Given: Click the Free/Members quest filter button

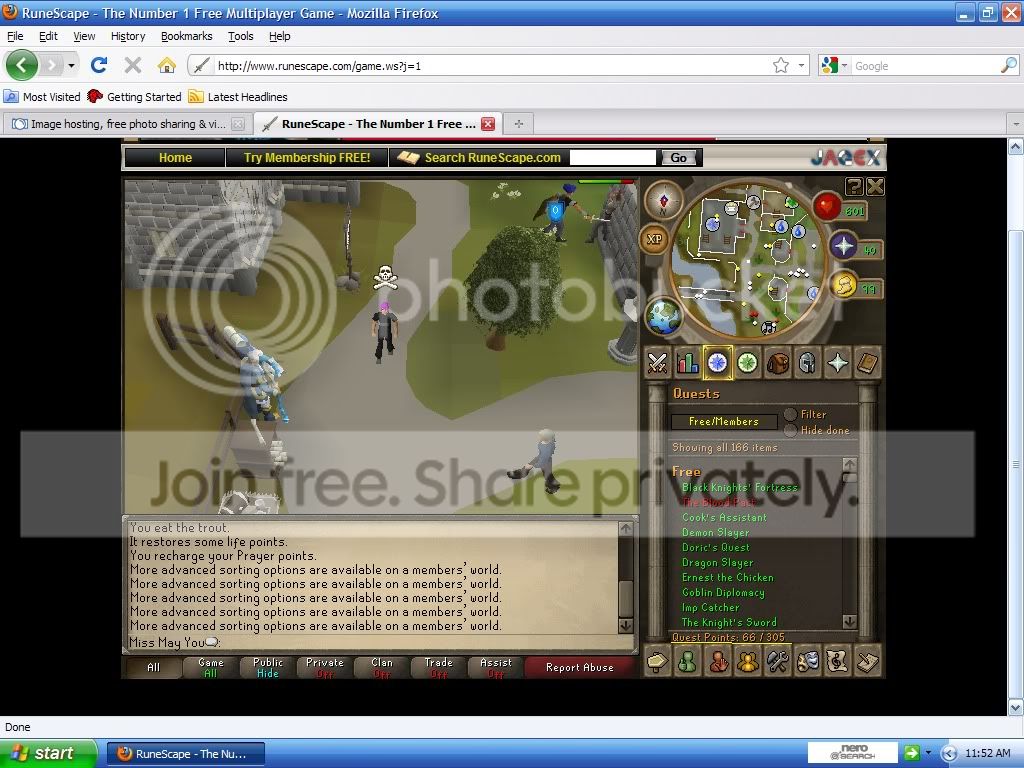Looking at the screenshot, I should click(723, 421).
